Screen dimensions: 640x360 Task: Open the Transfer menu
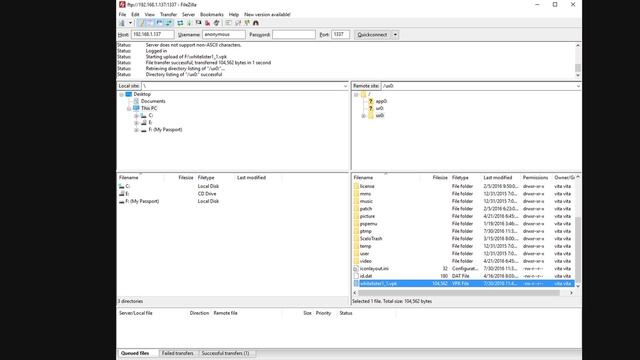[x=169, y=14]
